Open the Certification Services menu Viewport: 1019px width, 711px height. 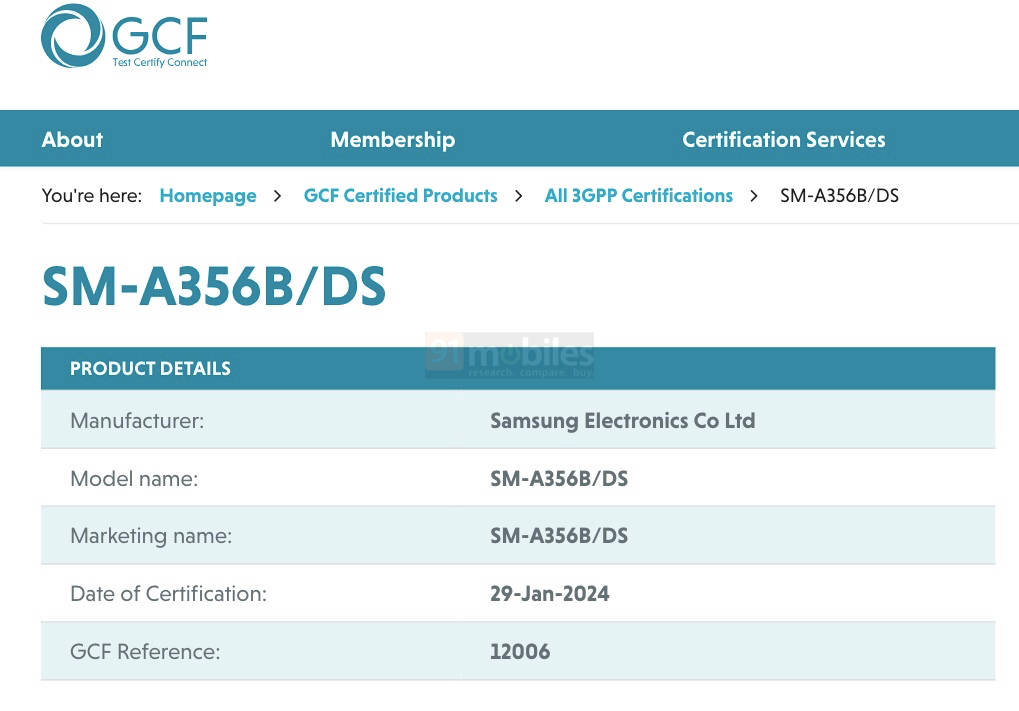(784, 139)
